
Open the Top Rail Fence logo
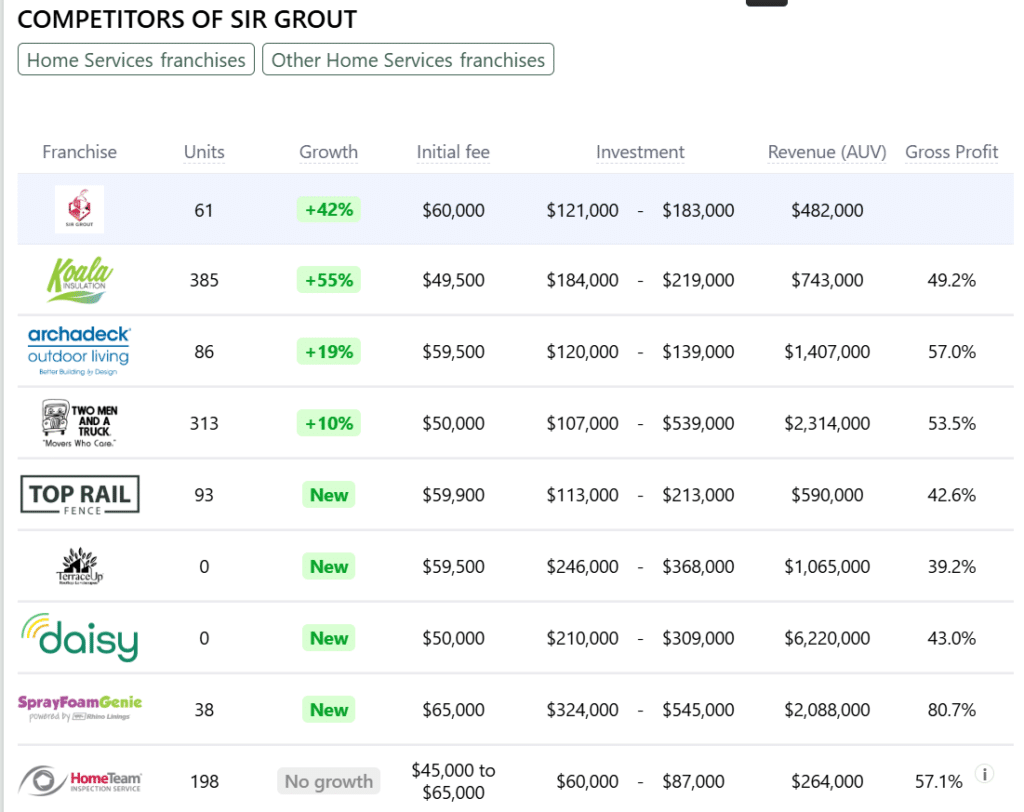click(x=80, y=495)
